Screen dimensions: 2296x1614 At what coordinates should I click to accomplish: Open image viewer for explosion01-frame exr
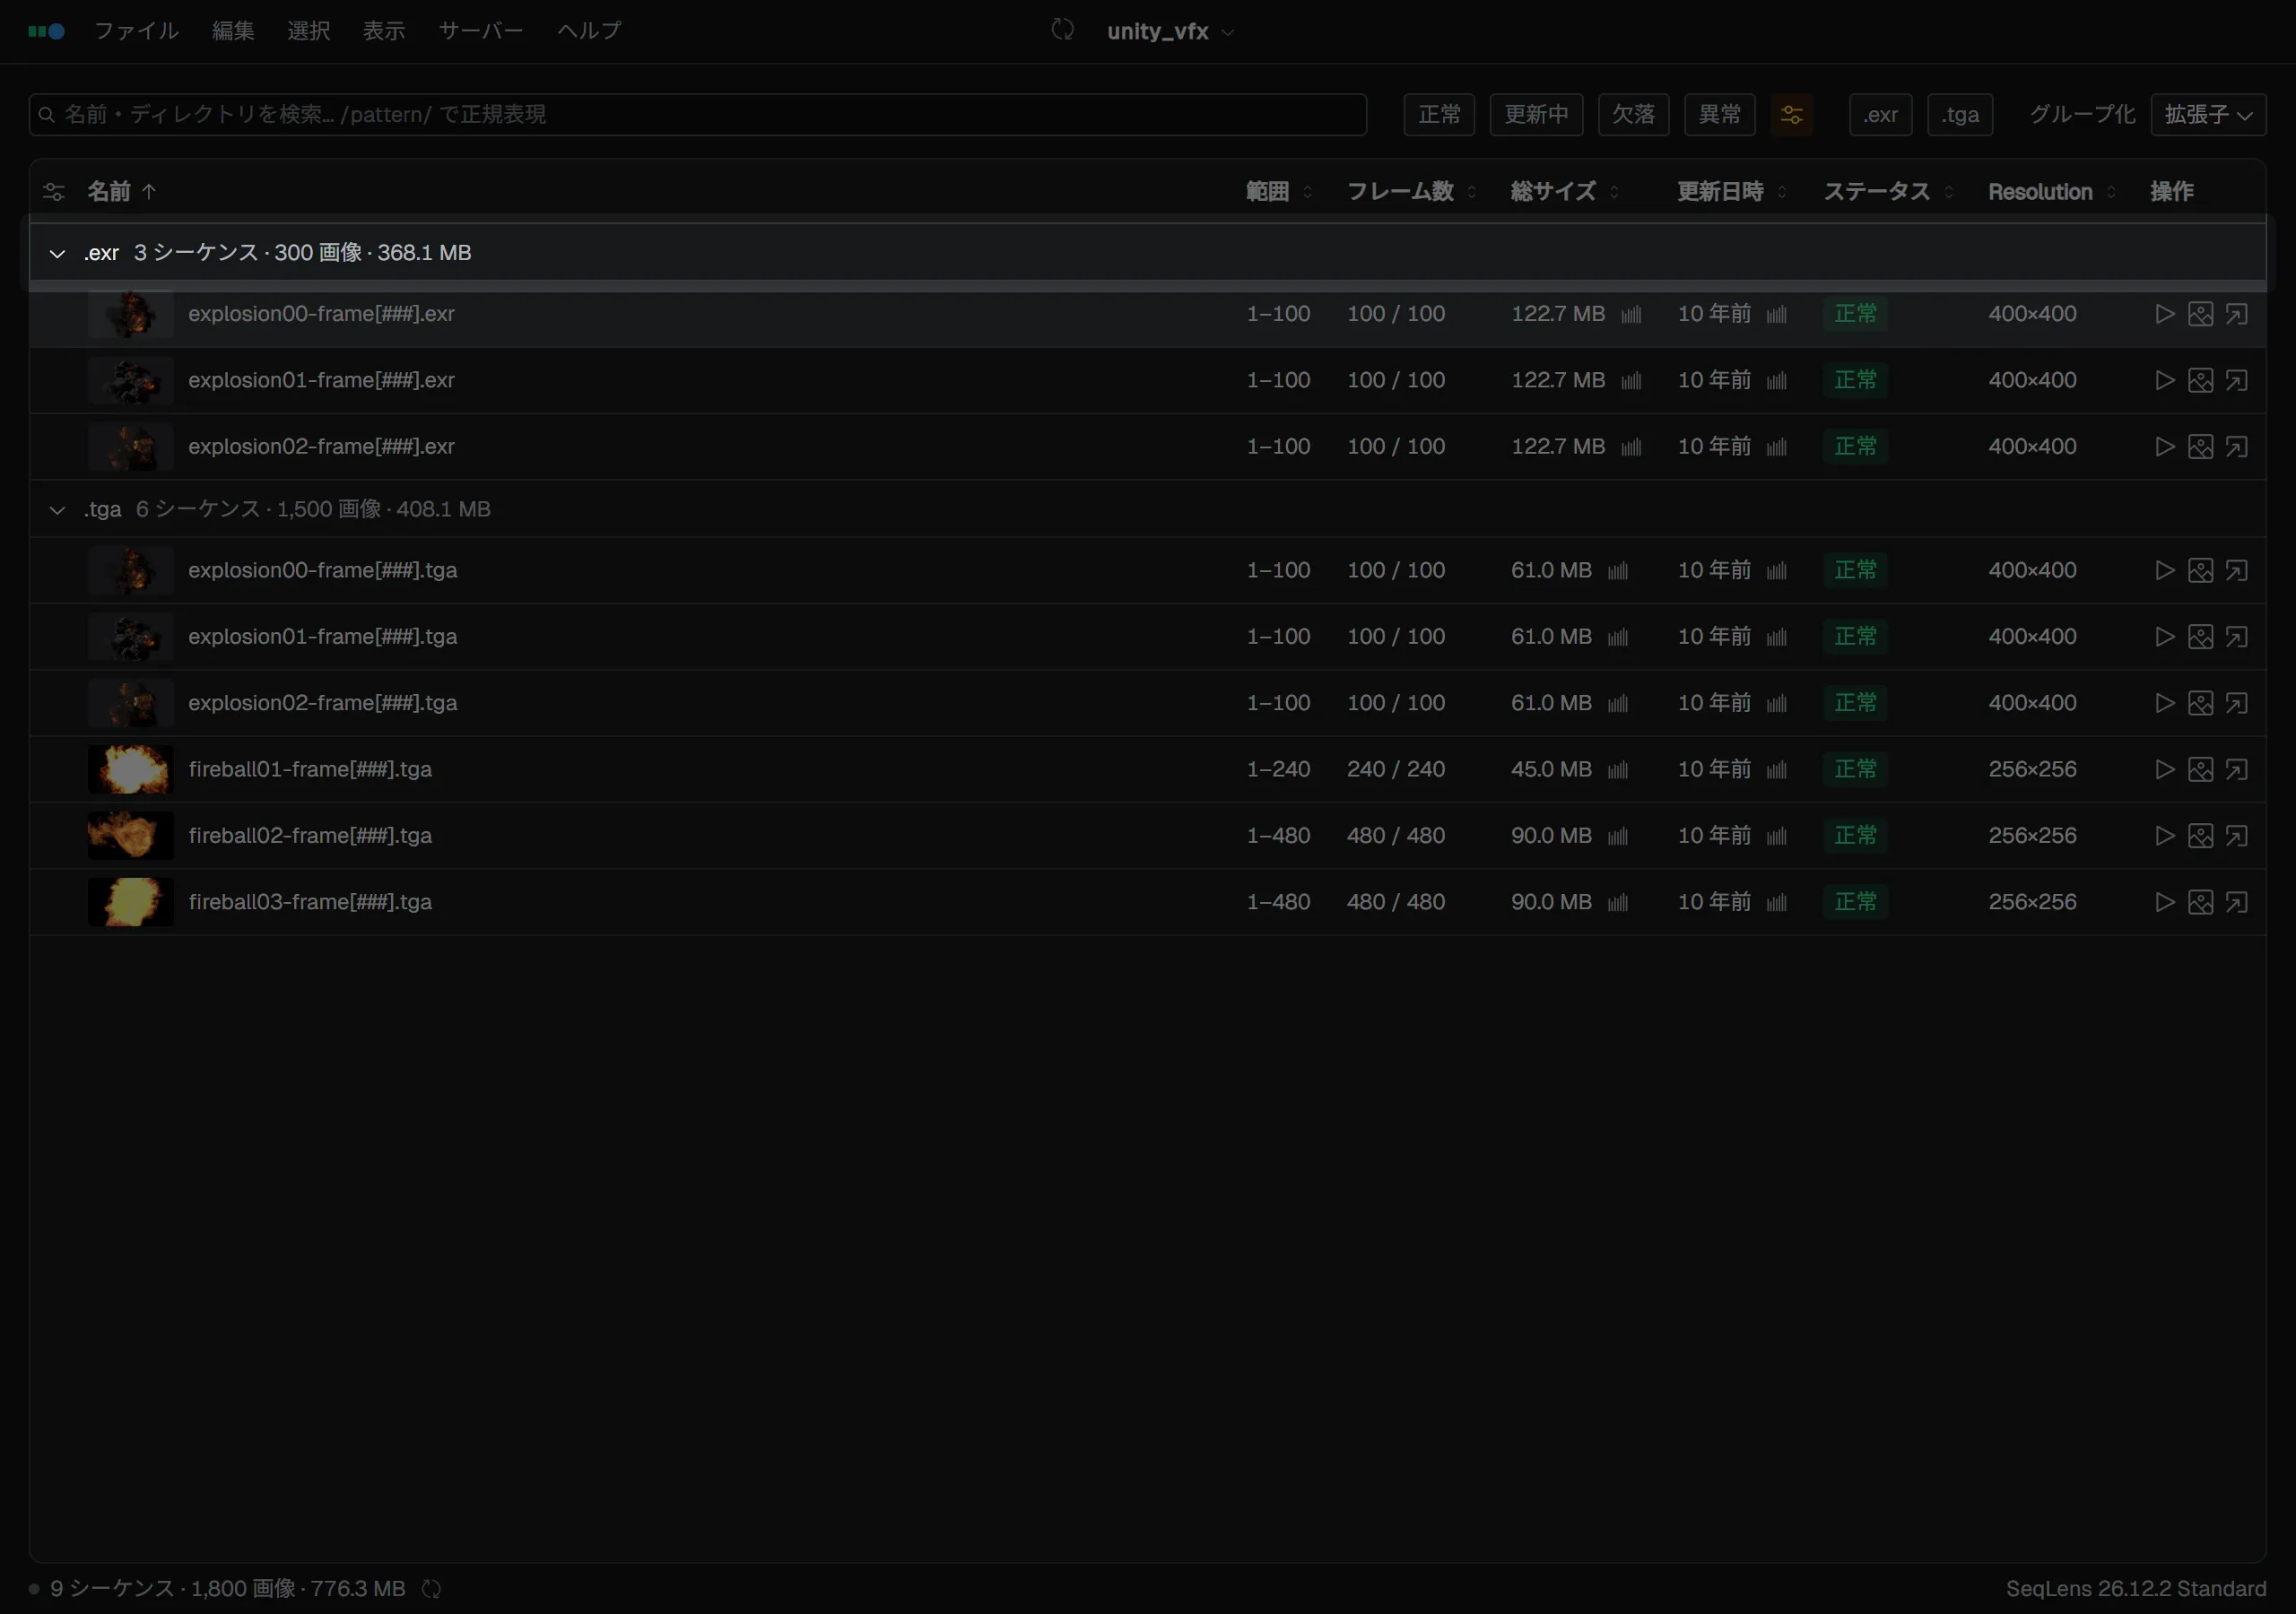[x=2200, y=380]
